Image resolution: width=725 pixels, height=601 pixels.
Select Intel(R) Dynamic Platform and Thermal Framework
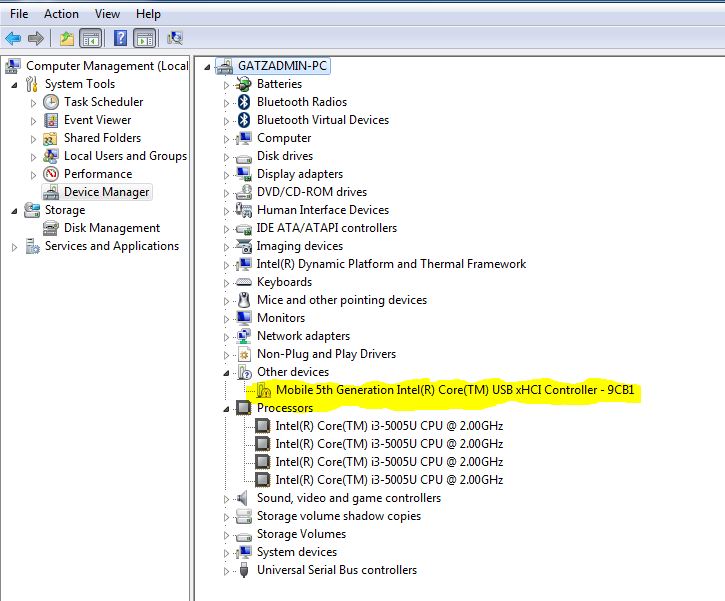click(x=391, y=264)
